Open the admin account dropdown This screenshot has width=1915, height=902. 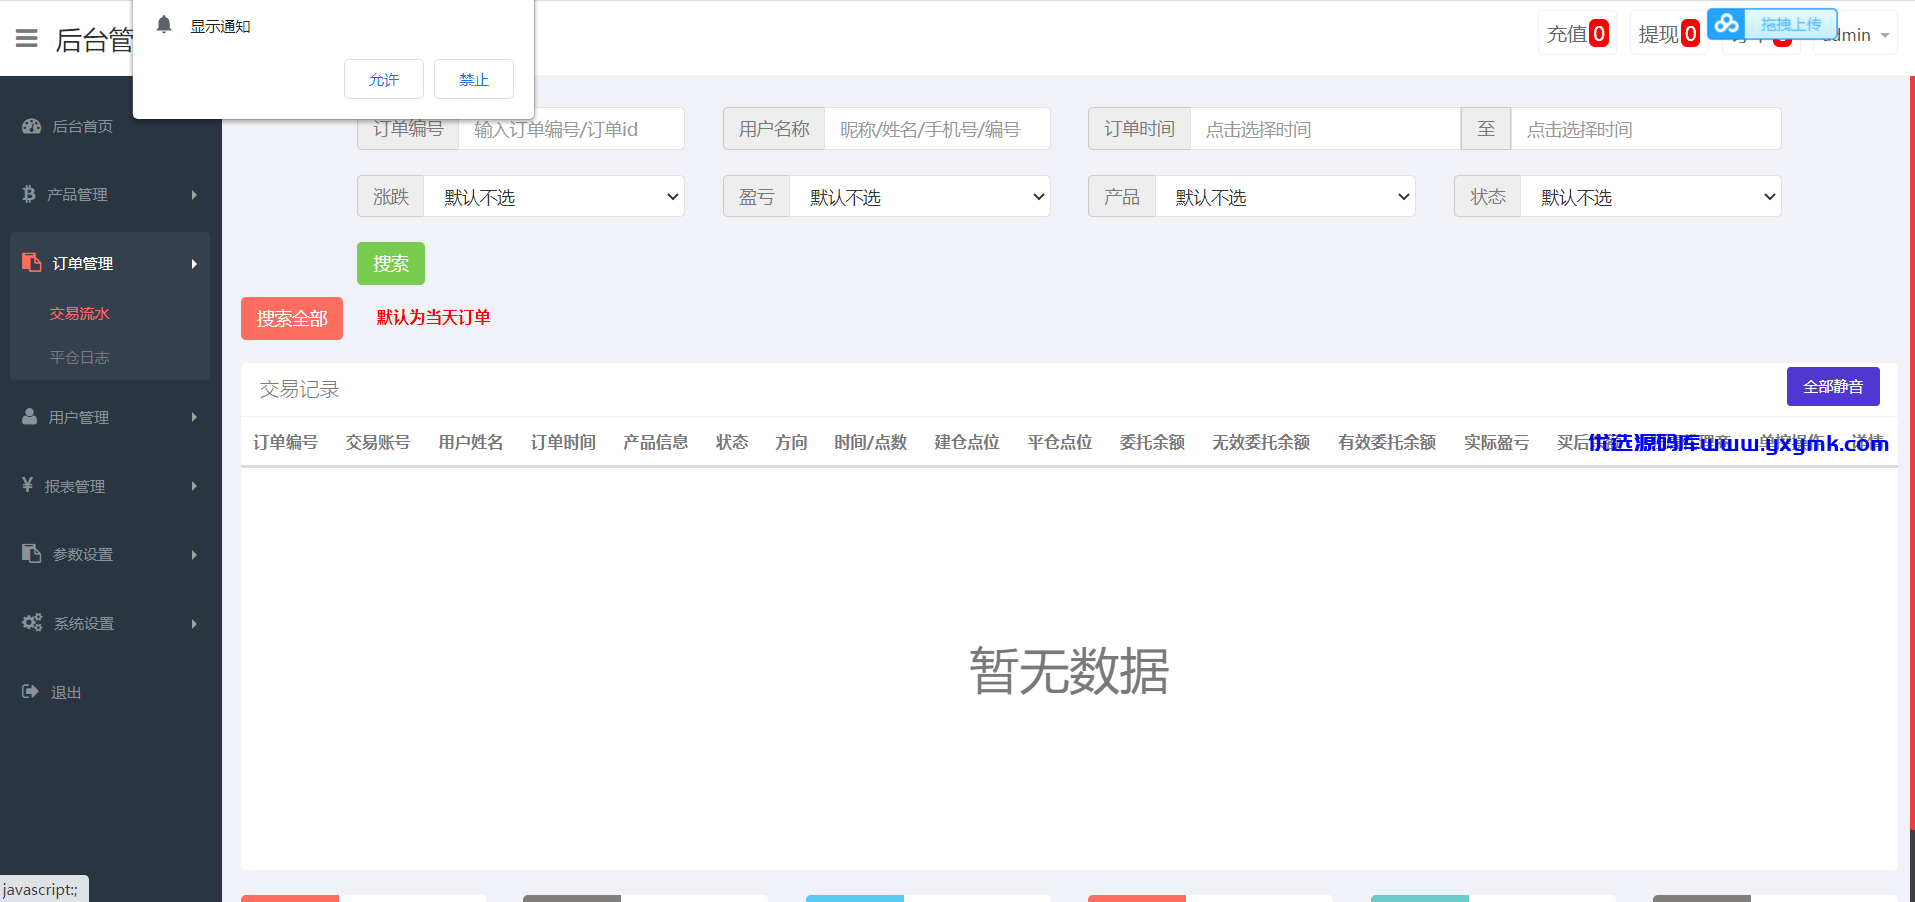tap(1855, 34)
